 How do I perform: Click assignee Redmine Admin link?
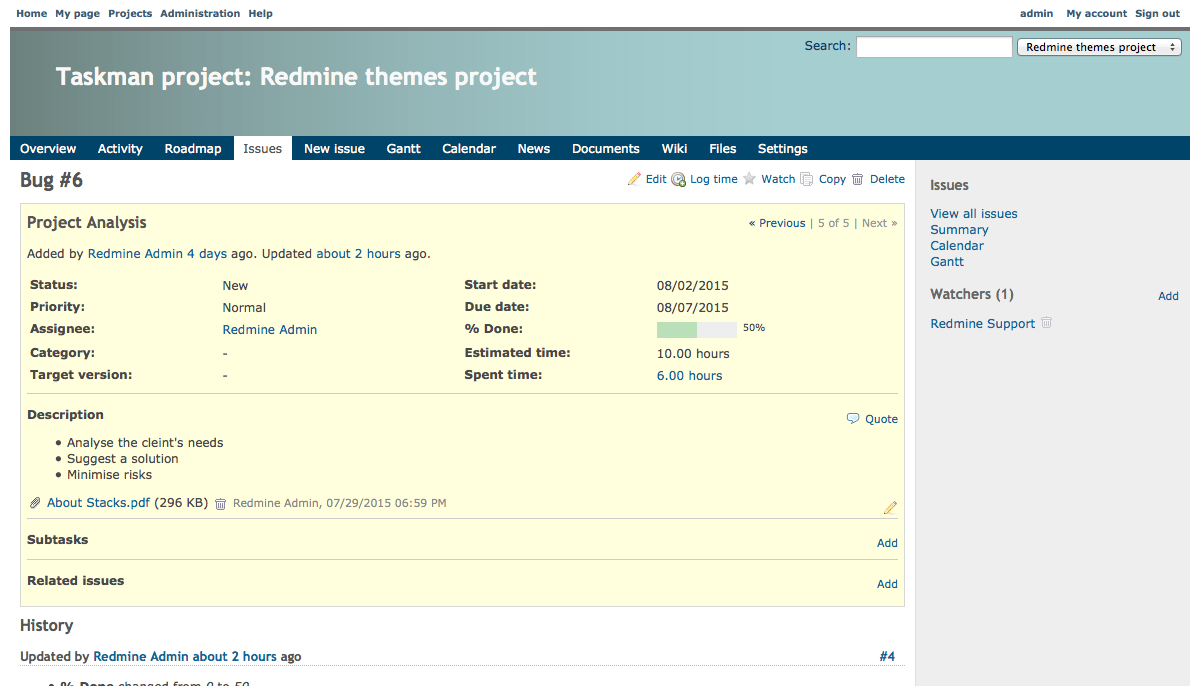point(270,330)
